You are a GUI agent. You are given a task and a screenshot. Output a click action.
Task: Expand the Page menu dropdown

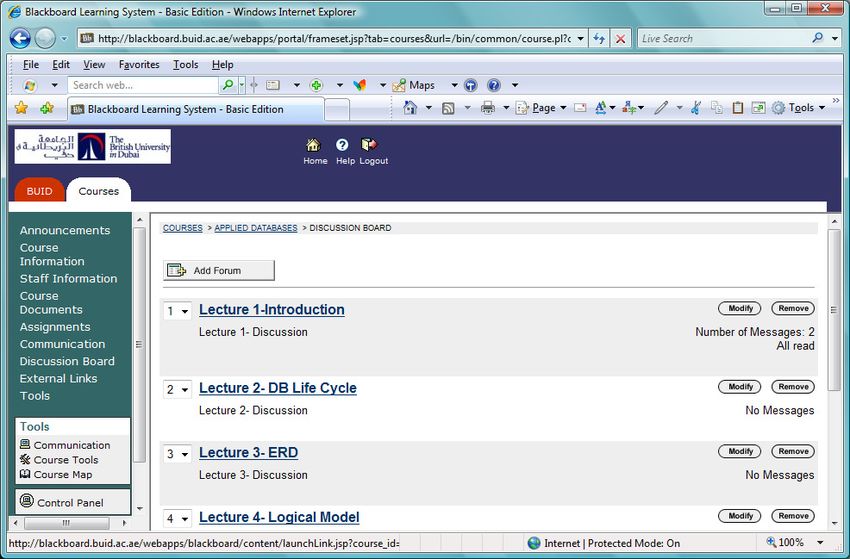pyautogui.click(x=563, y=108)
